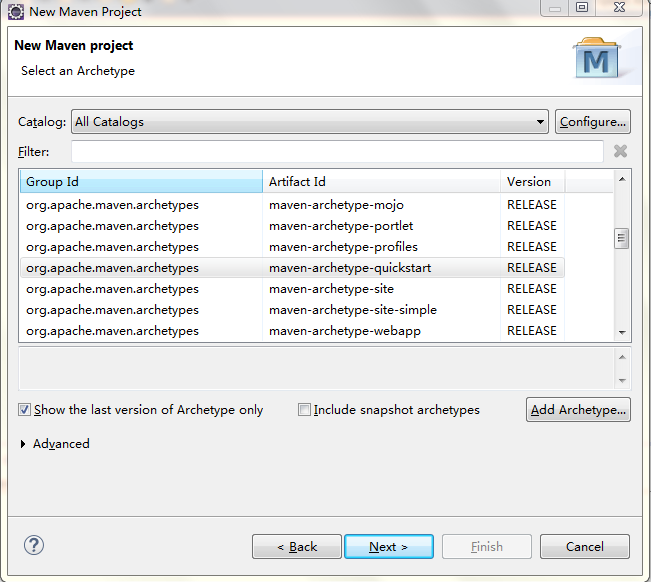651x582 pixels.
Task: Select maven-archetype-portlet row
Action: pyautogui.click(x=292, y=226)
